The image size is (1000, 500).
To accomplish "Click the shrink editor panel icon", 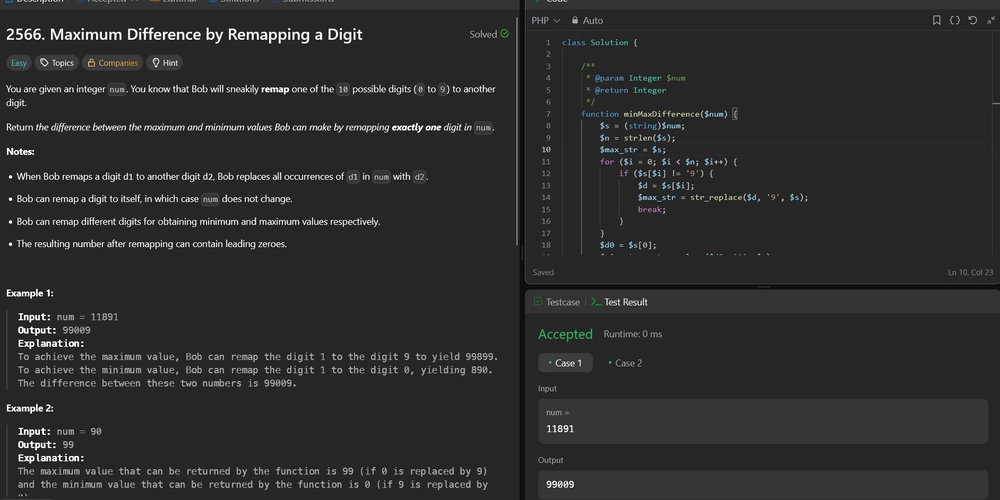I will point(990,20).
